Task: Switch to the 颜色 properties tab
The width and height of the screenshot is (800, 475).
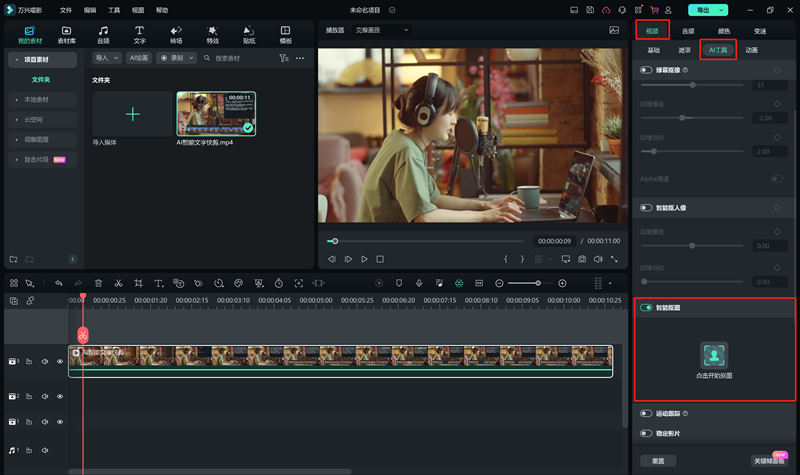Action: (x=724, y=31)
